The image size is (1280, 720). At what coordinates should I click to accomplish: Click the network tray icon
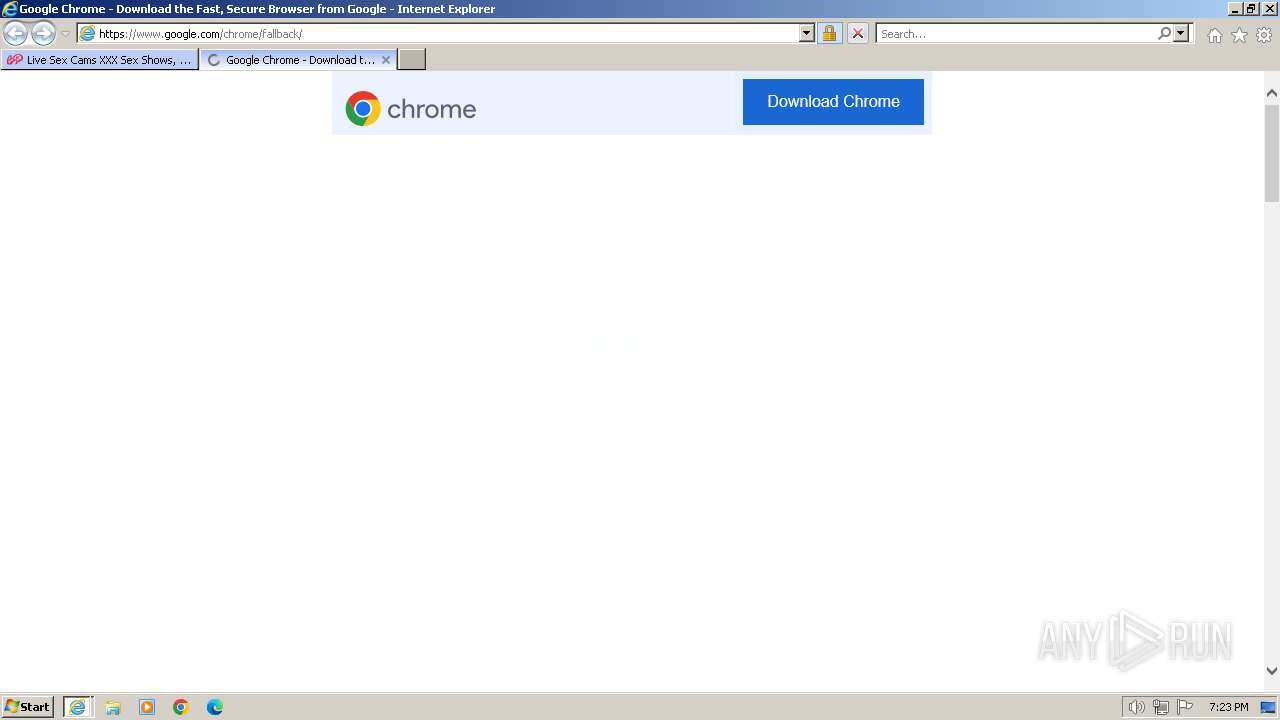pyautogui.click(x=1161, y=707)
